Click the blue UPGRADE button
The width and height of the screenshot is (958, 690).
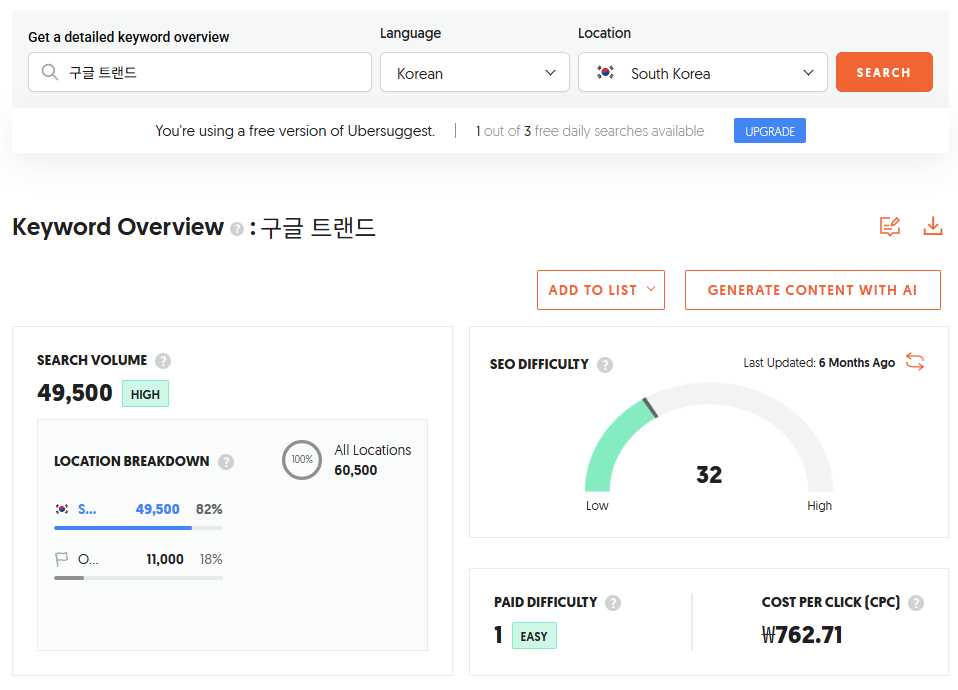coord(770,131)
